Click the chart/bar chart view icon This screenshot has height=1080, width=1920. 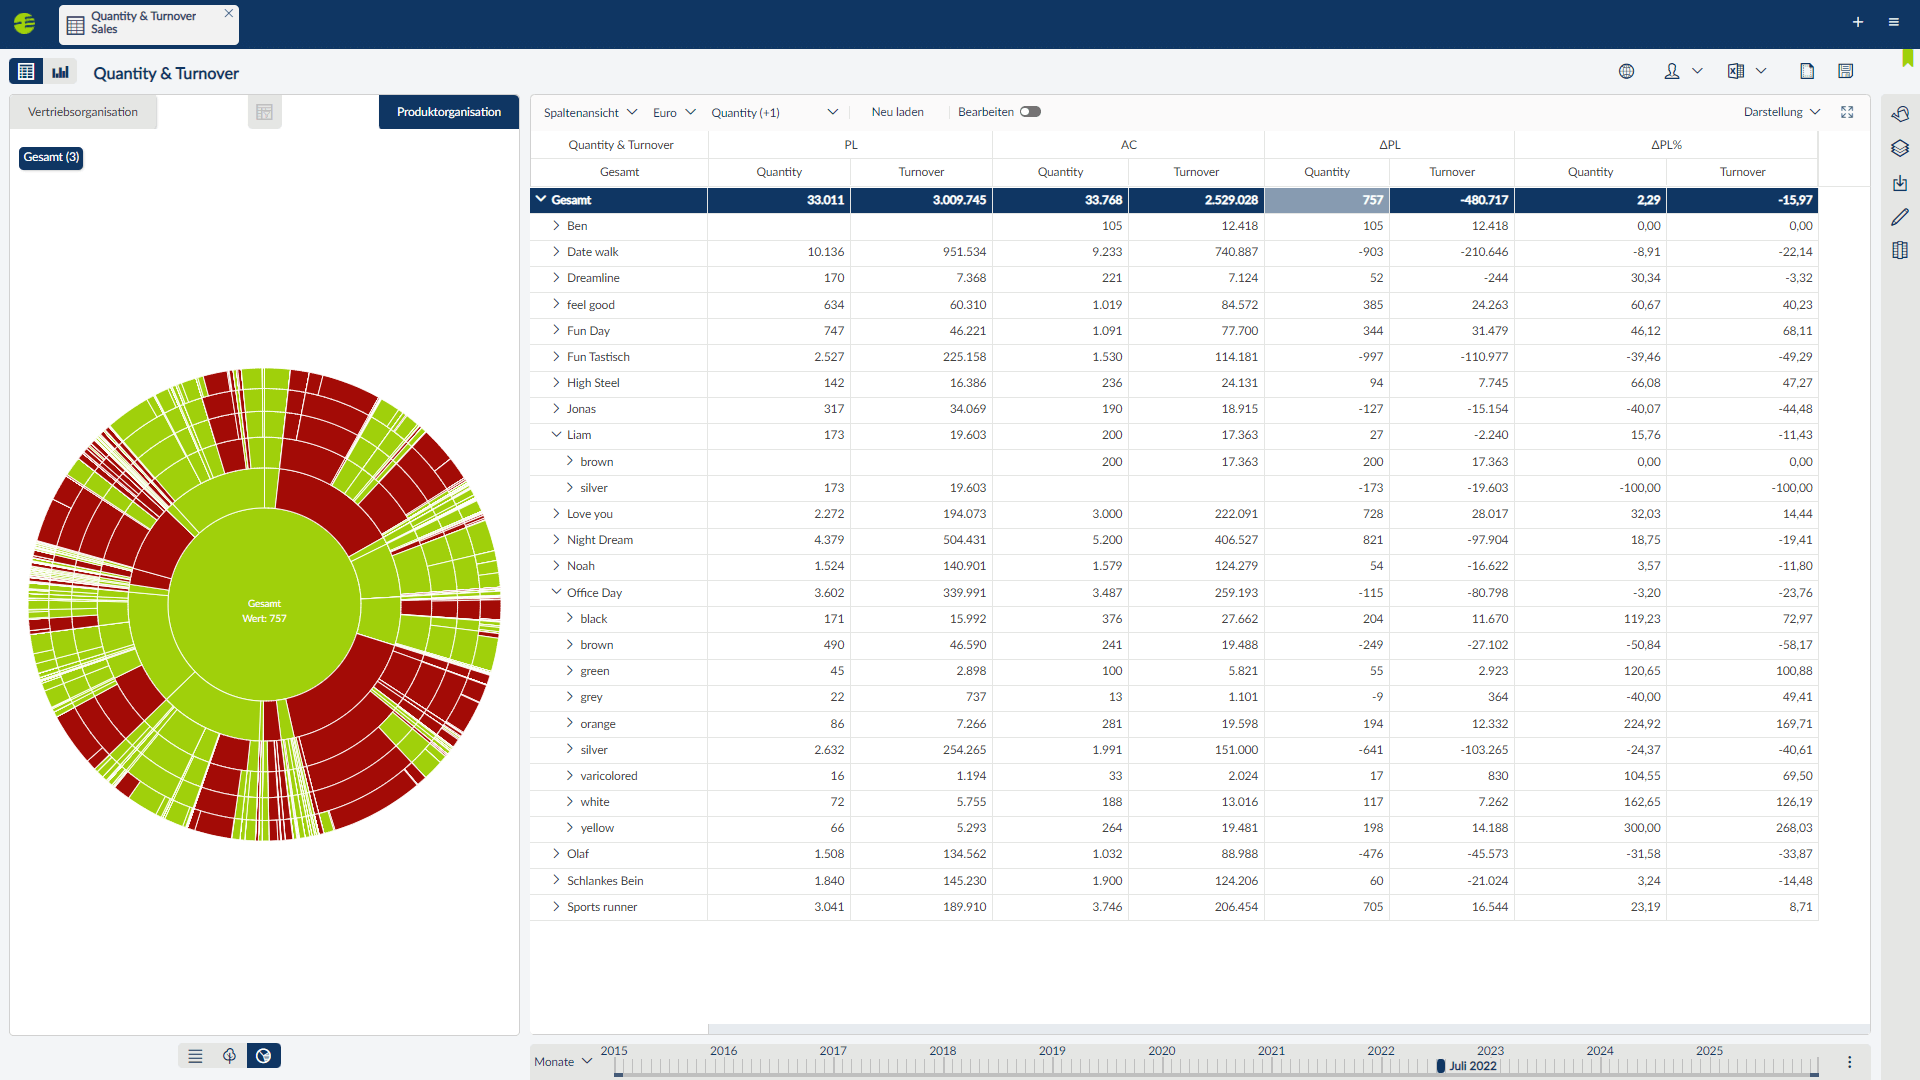point(61,73)
